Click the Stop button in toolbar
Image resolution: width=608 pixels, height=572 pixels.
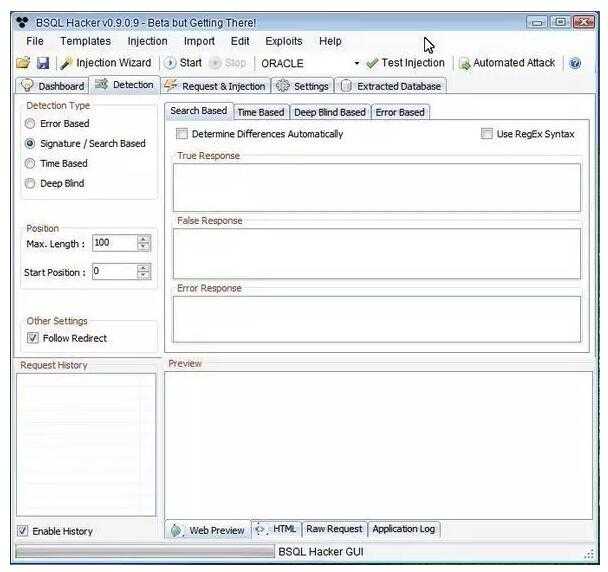tap(228, 63)
